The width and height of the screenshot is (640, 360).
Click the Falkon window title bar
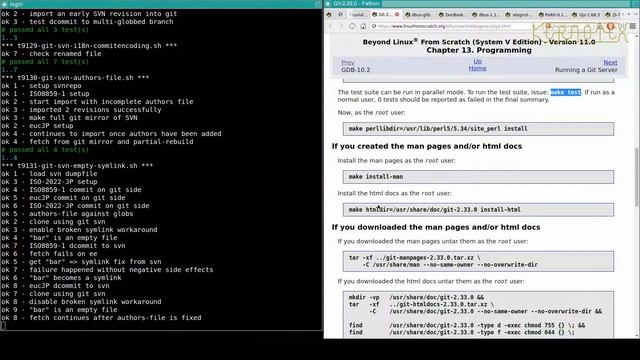point(482,4)
